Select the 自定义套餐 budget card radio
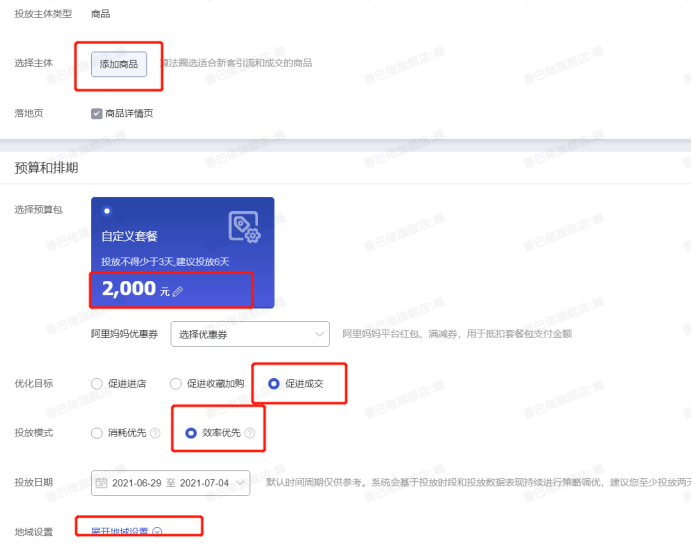 pos(107,211)
